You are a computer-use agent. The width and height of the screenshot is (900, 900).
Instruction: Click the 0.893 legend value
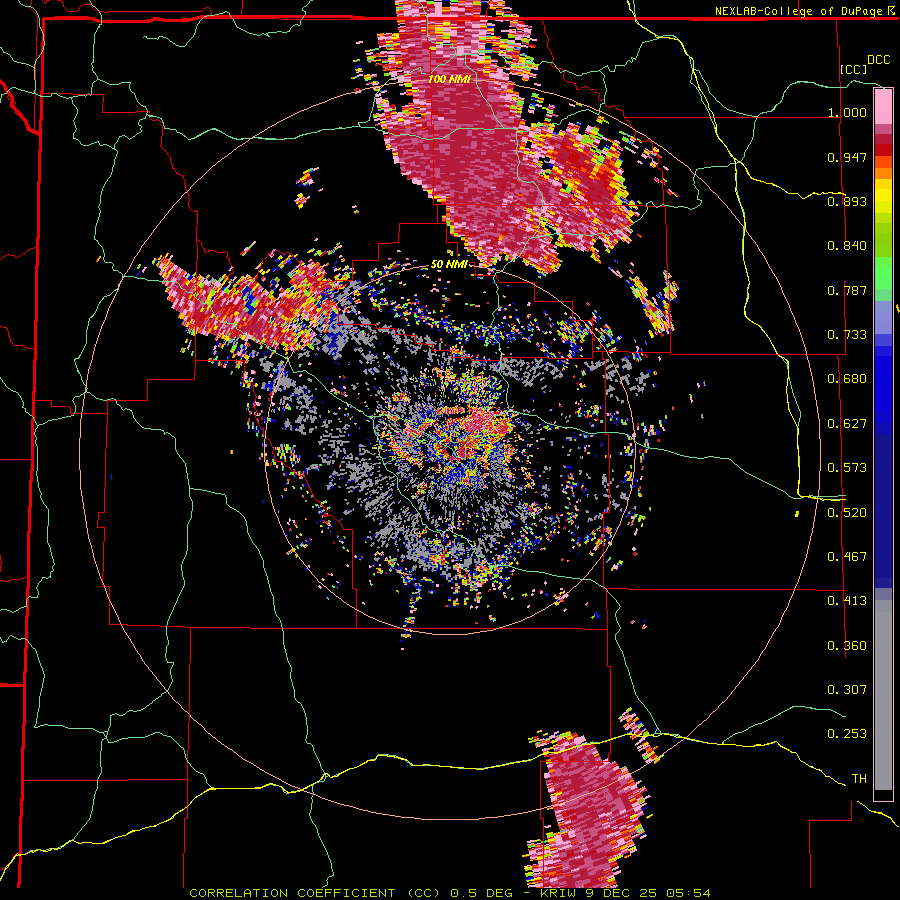tap(847, 201)
